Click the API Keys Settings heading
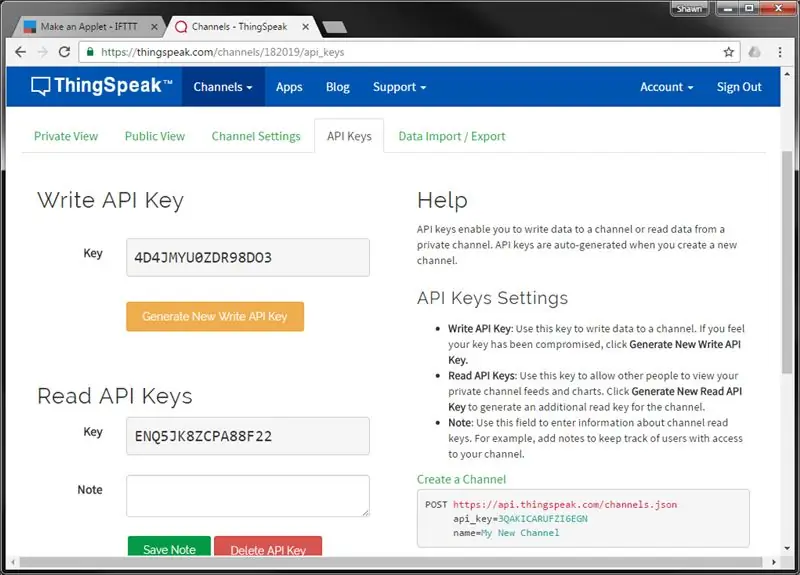This screenshot has height=575, width=800. click(x=492, y=298)
